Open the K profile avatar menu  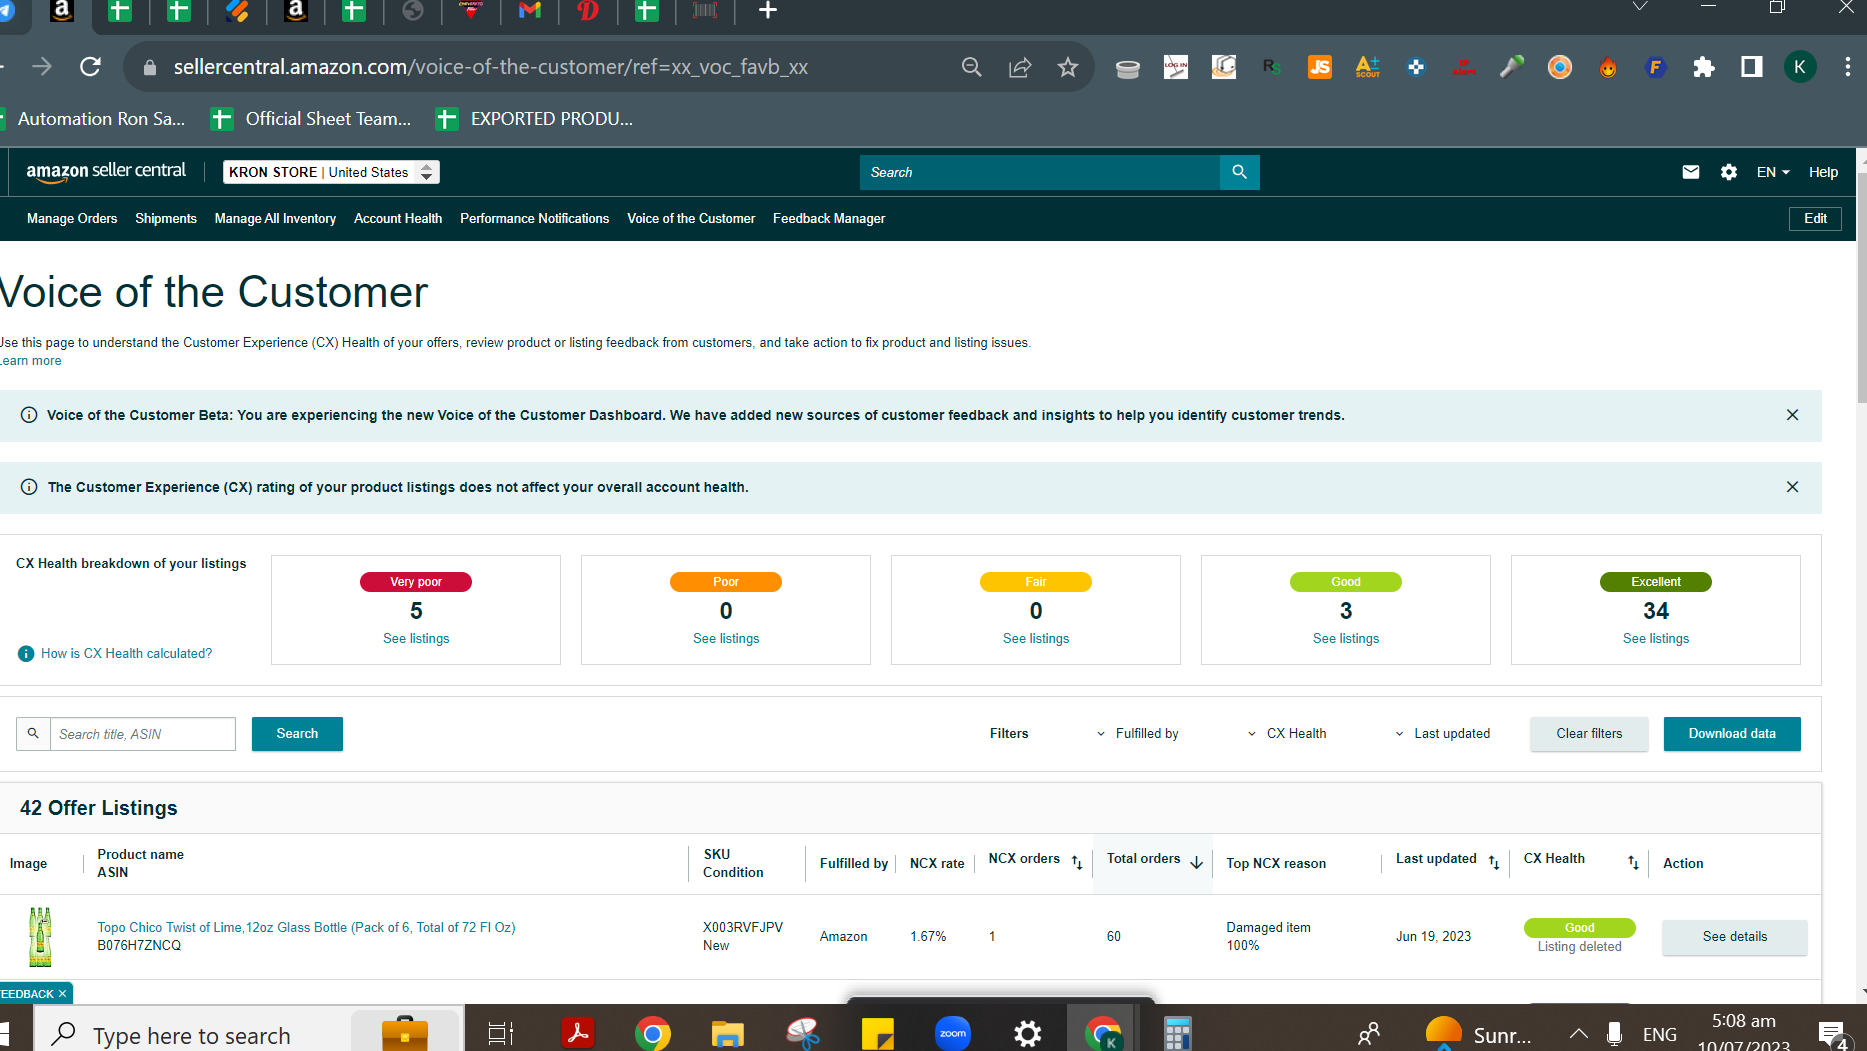point(1800,67)
